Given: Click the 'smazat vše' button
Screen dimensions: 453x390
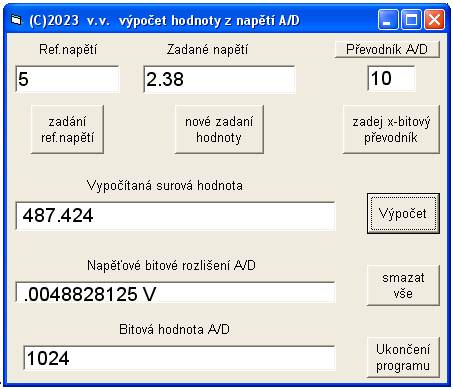Looking at the screenshot, I should pos(403,285).
